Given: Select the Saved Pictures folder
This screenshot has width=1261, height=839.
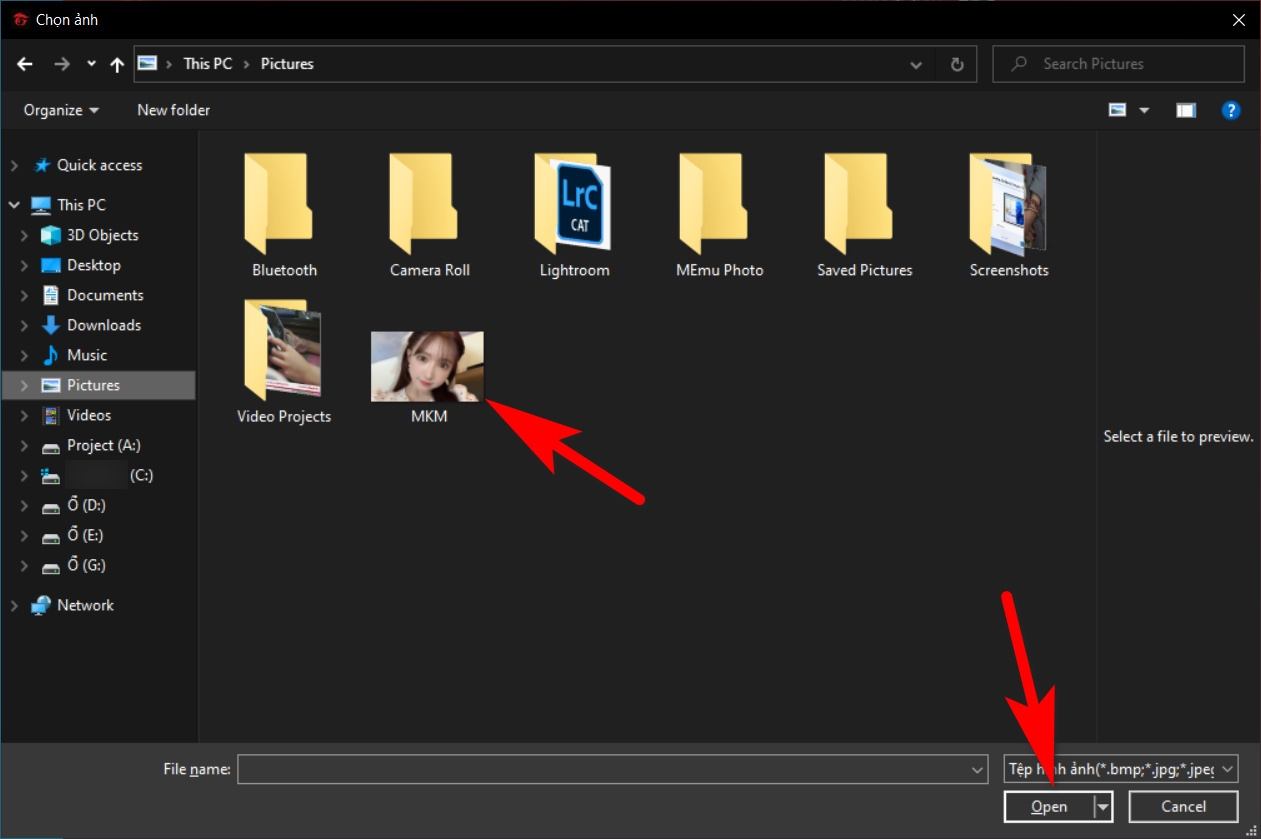Looking at the screenshot, I should pos(864,215).
